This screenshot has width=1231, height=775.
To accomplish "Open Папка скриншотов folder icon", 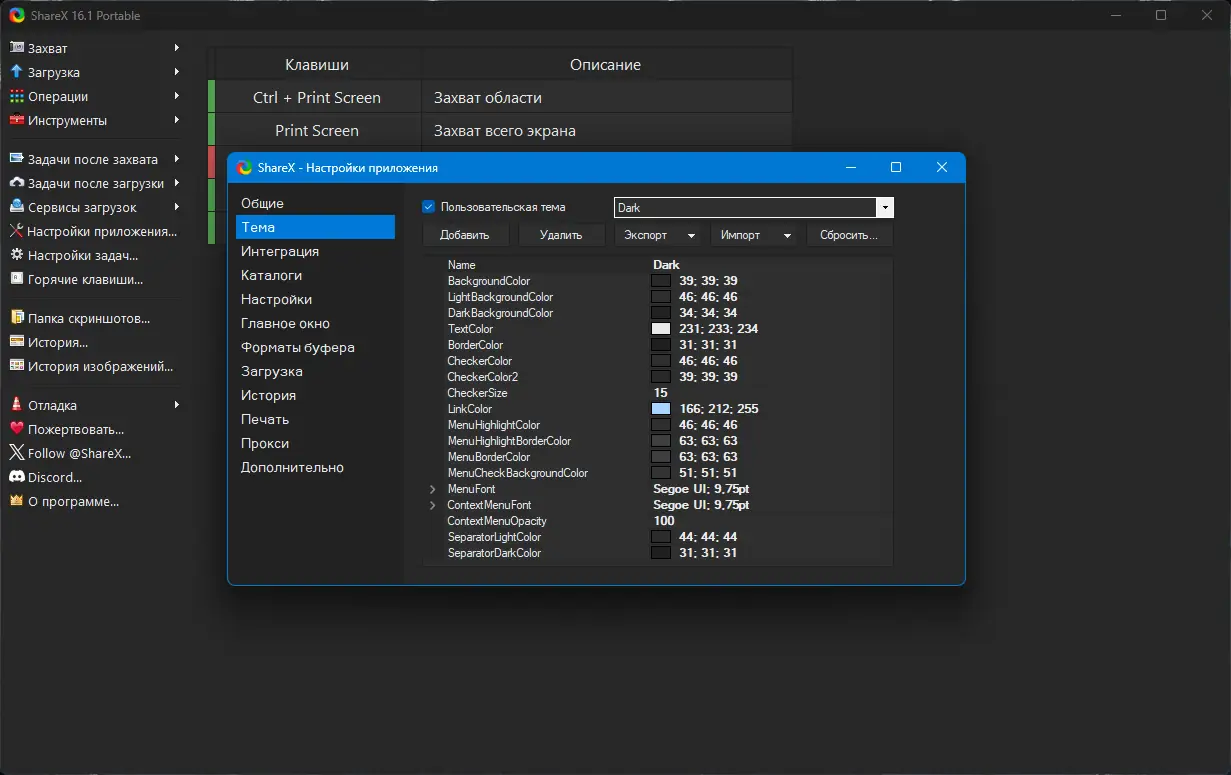I will pos(16,318).
